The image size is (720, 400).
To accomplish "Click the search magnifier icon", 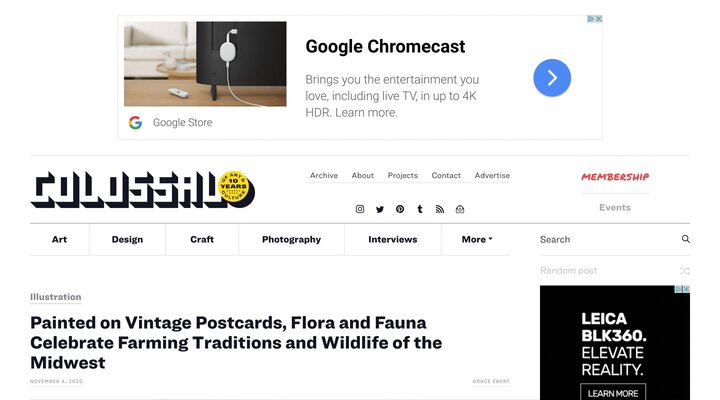I will coord(686,239).
